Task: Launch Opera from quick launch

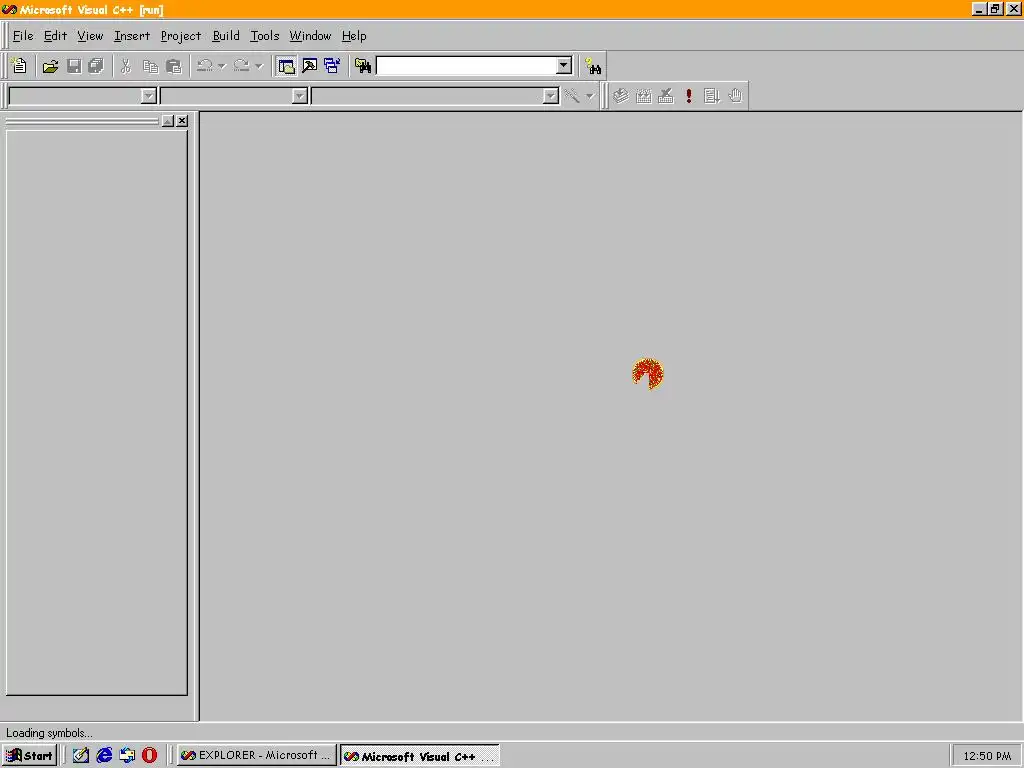Action: (x=150, y=756)
